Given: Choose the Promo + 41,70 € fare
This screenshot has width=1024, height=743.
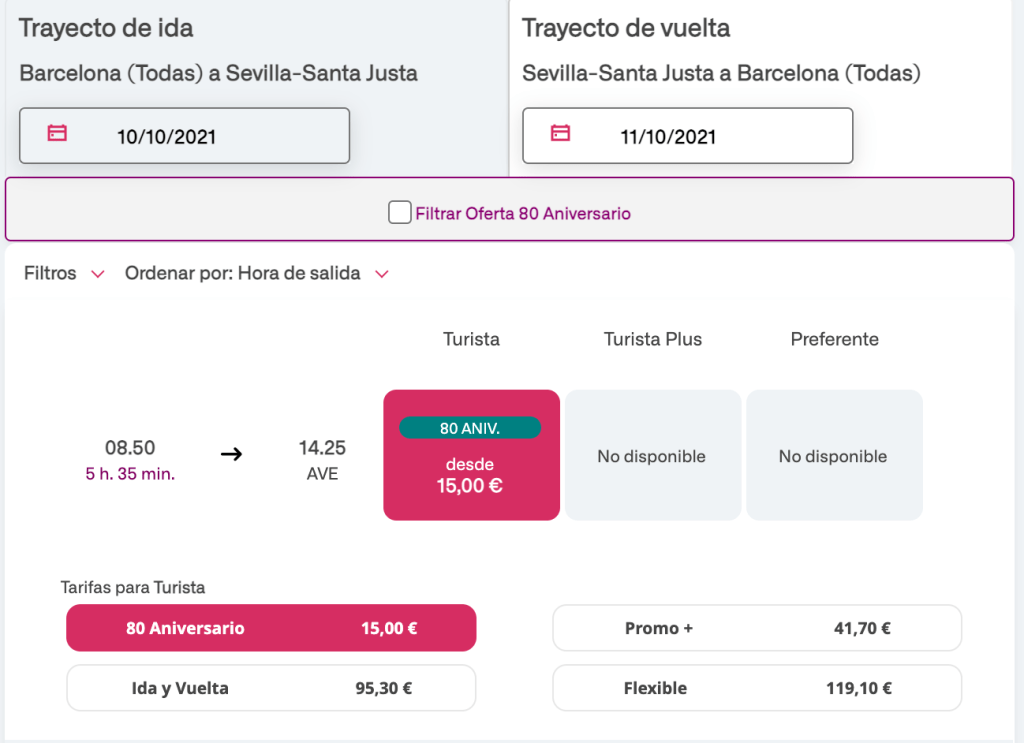Looking at the screenshot, I should click(757, 628).
